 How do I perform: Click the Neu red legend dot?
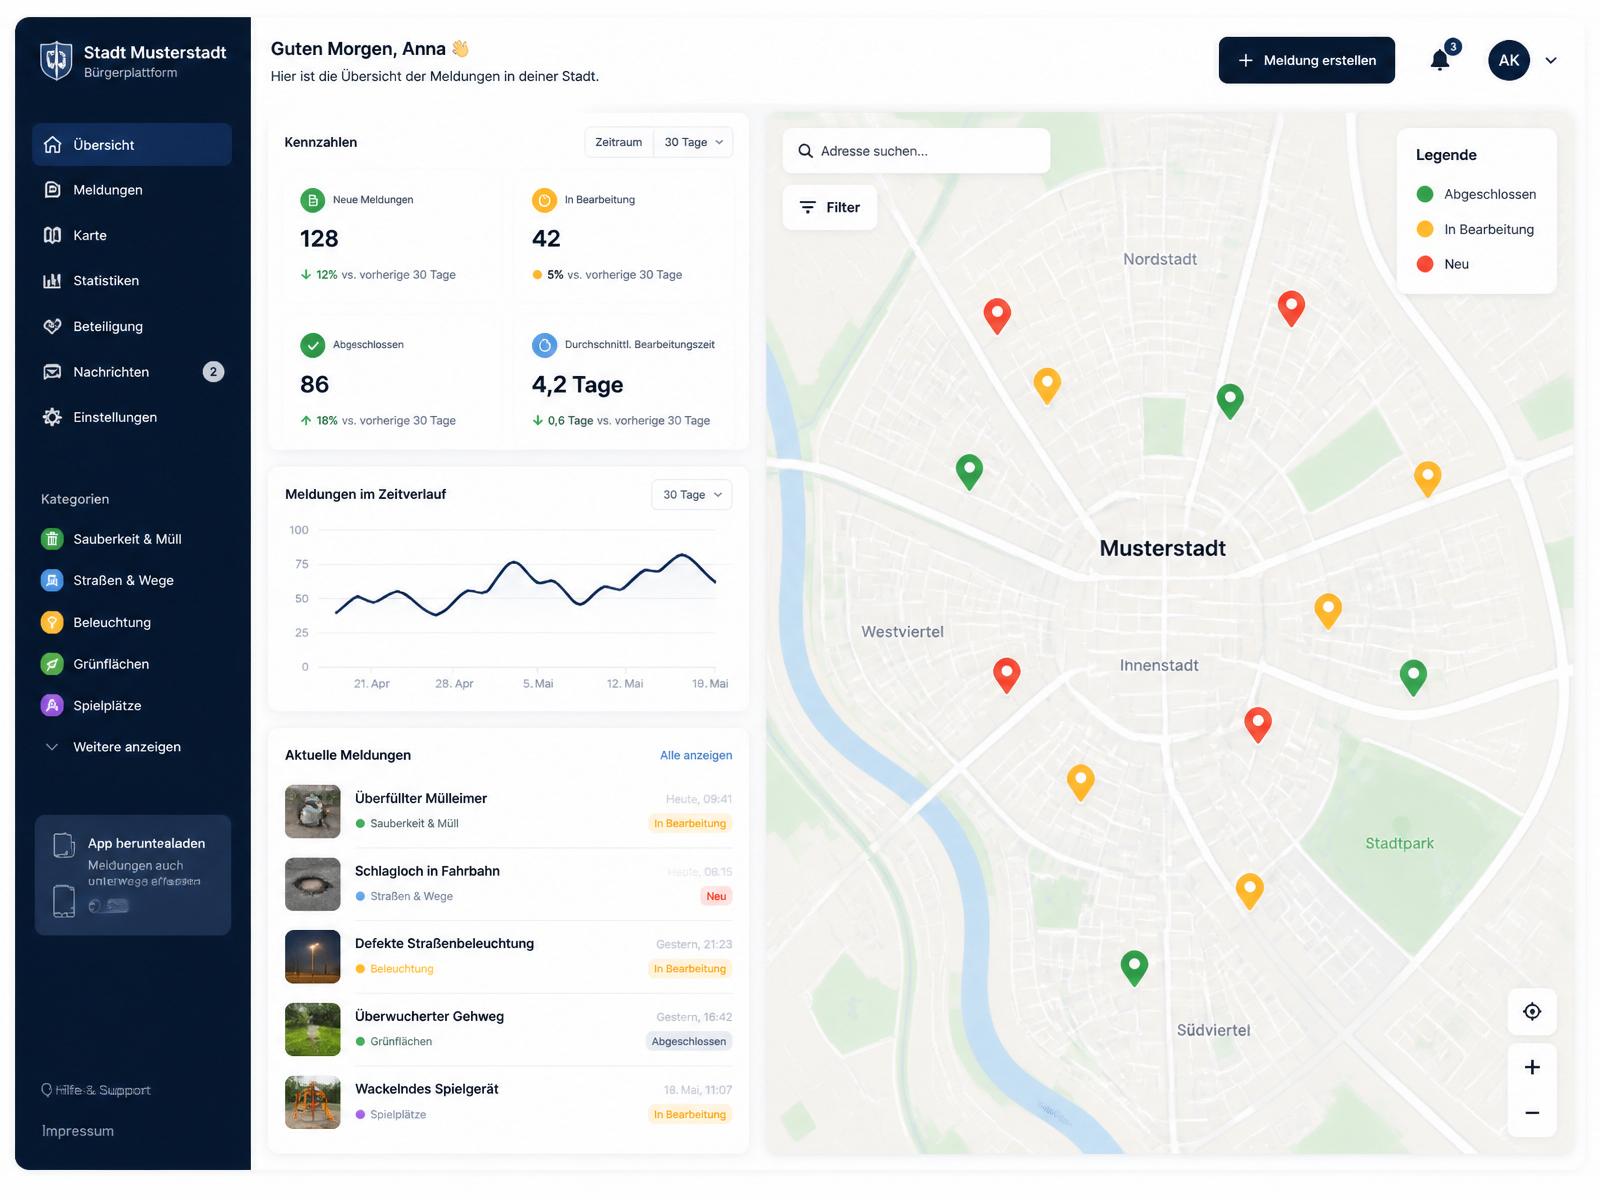pos(1425,264)
